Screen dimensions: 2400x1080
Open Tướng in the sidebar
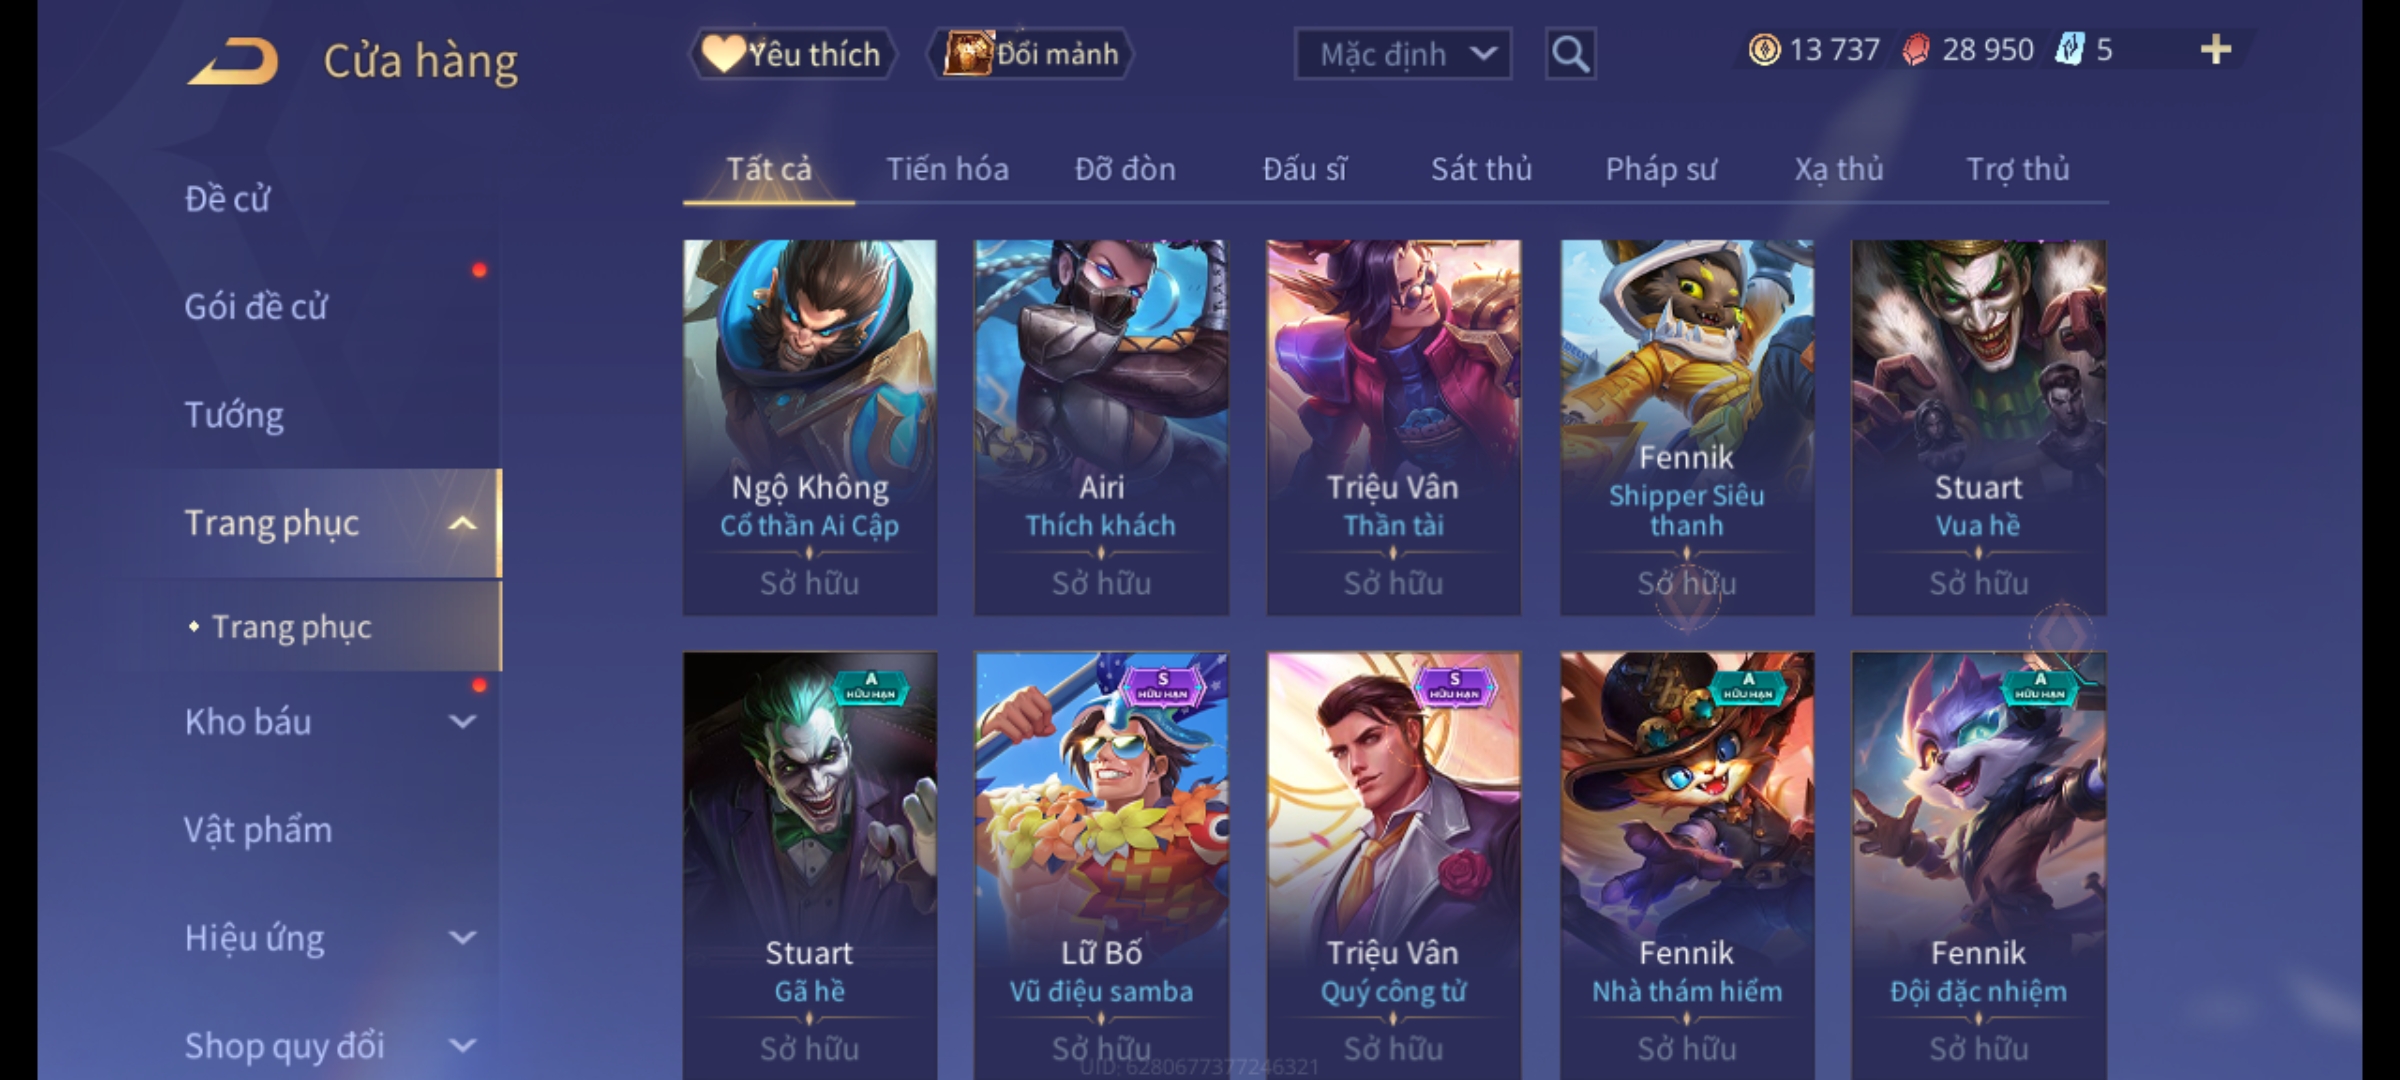[234, 415]
